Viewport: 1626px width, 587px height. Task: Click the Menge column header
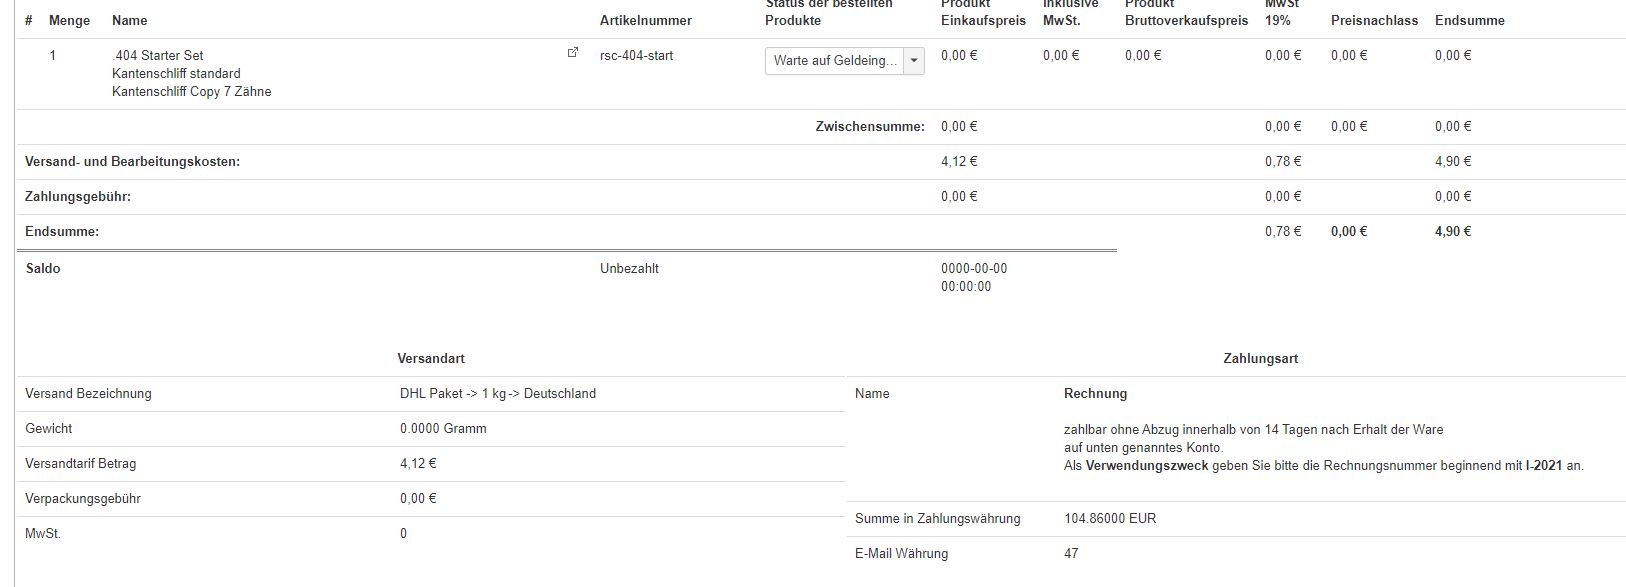(x=69, y=20)
